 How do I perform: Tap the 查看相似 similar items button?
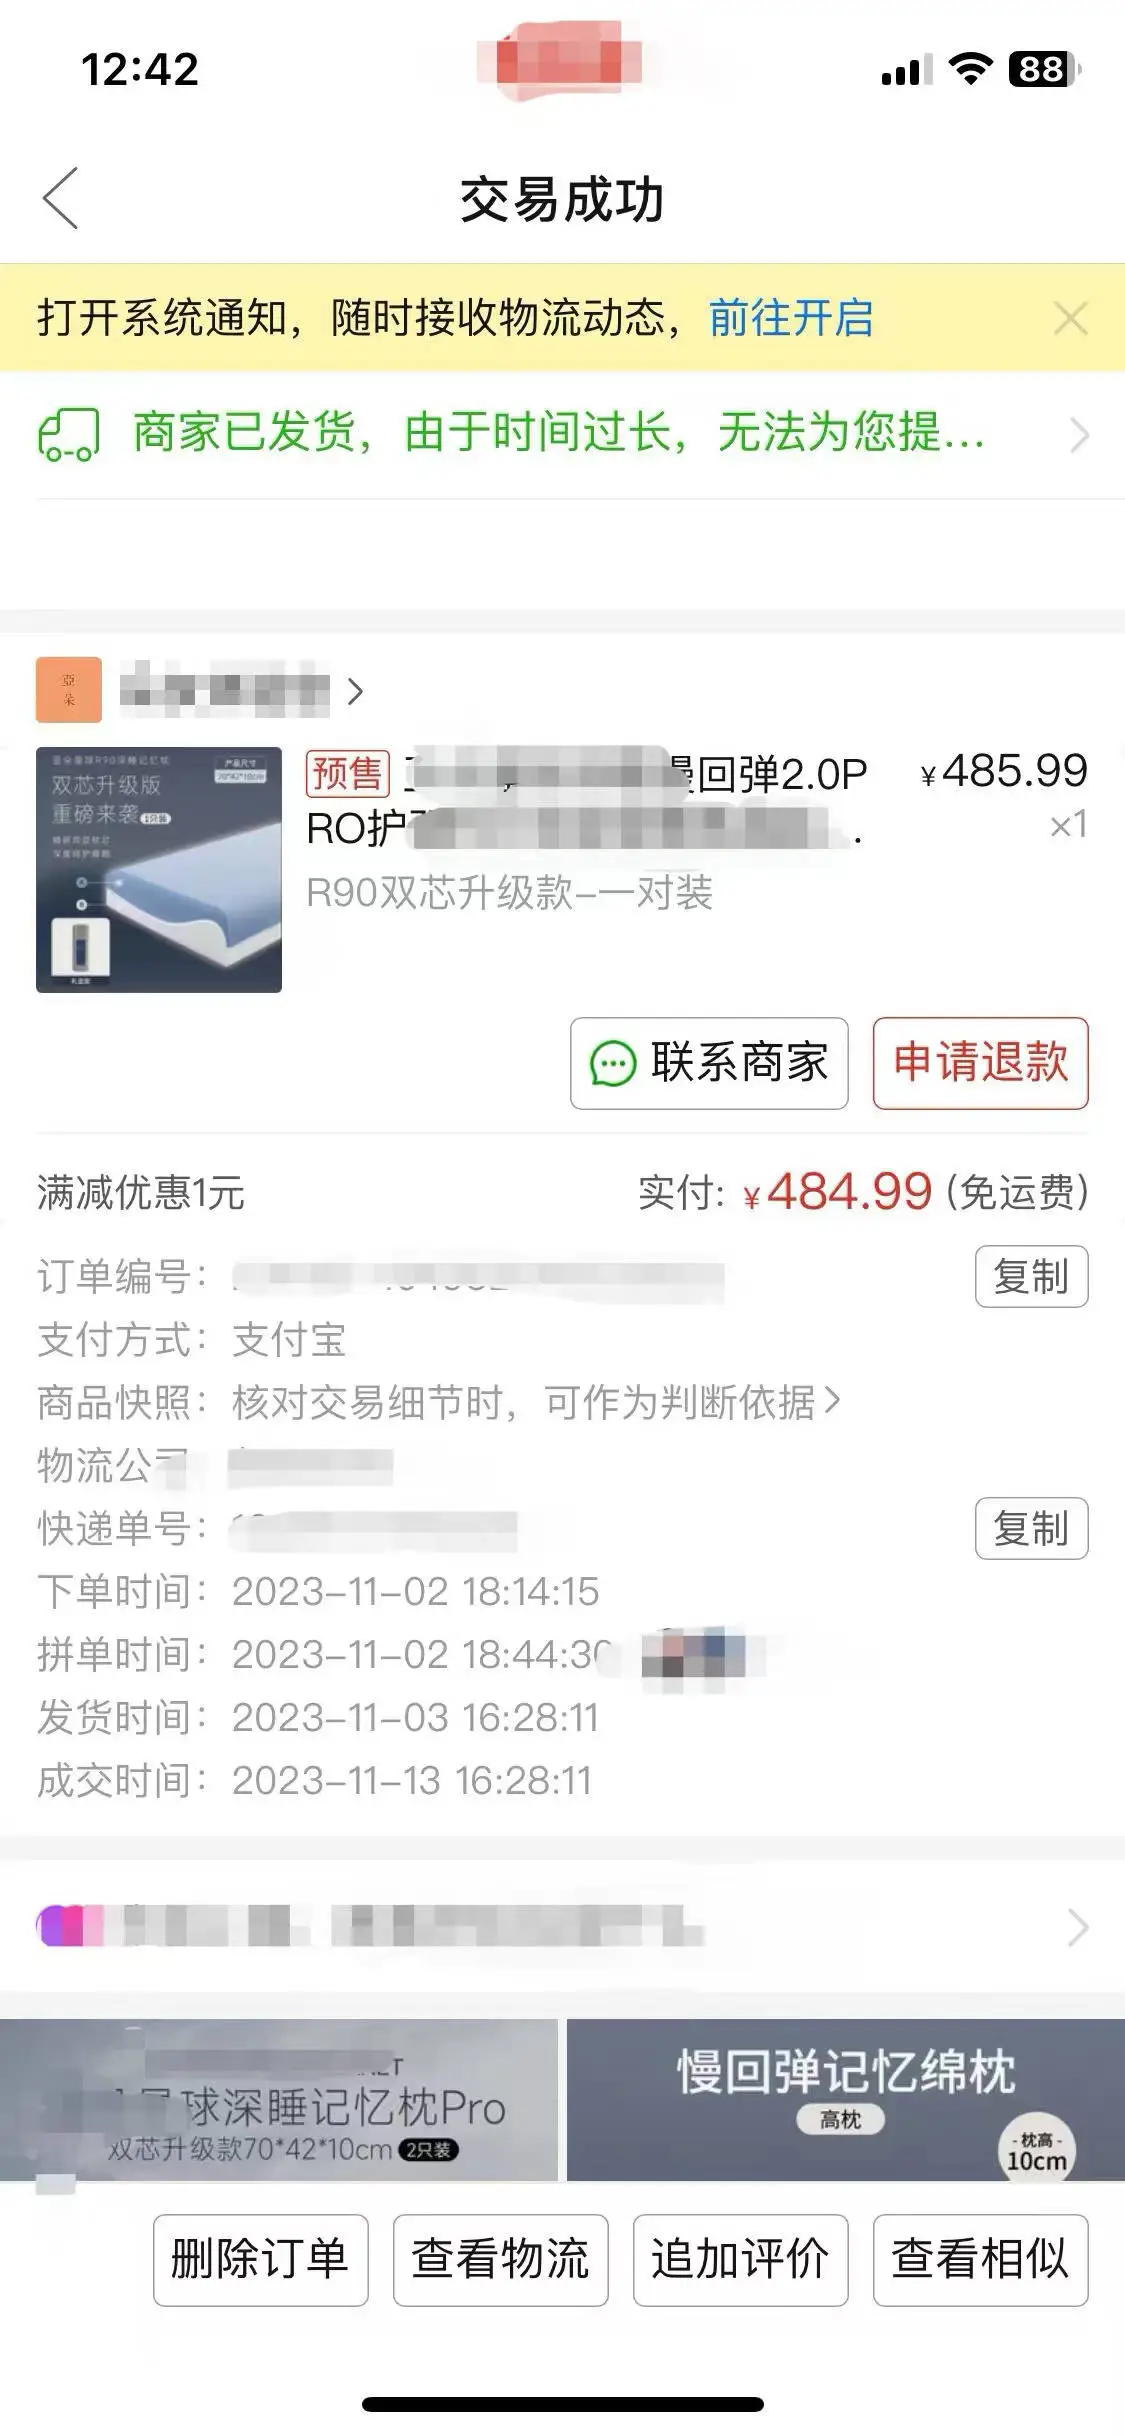coord(980,2260)
